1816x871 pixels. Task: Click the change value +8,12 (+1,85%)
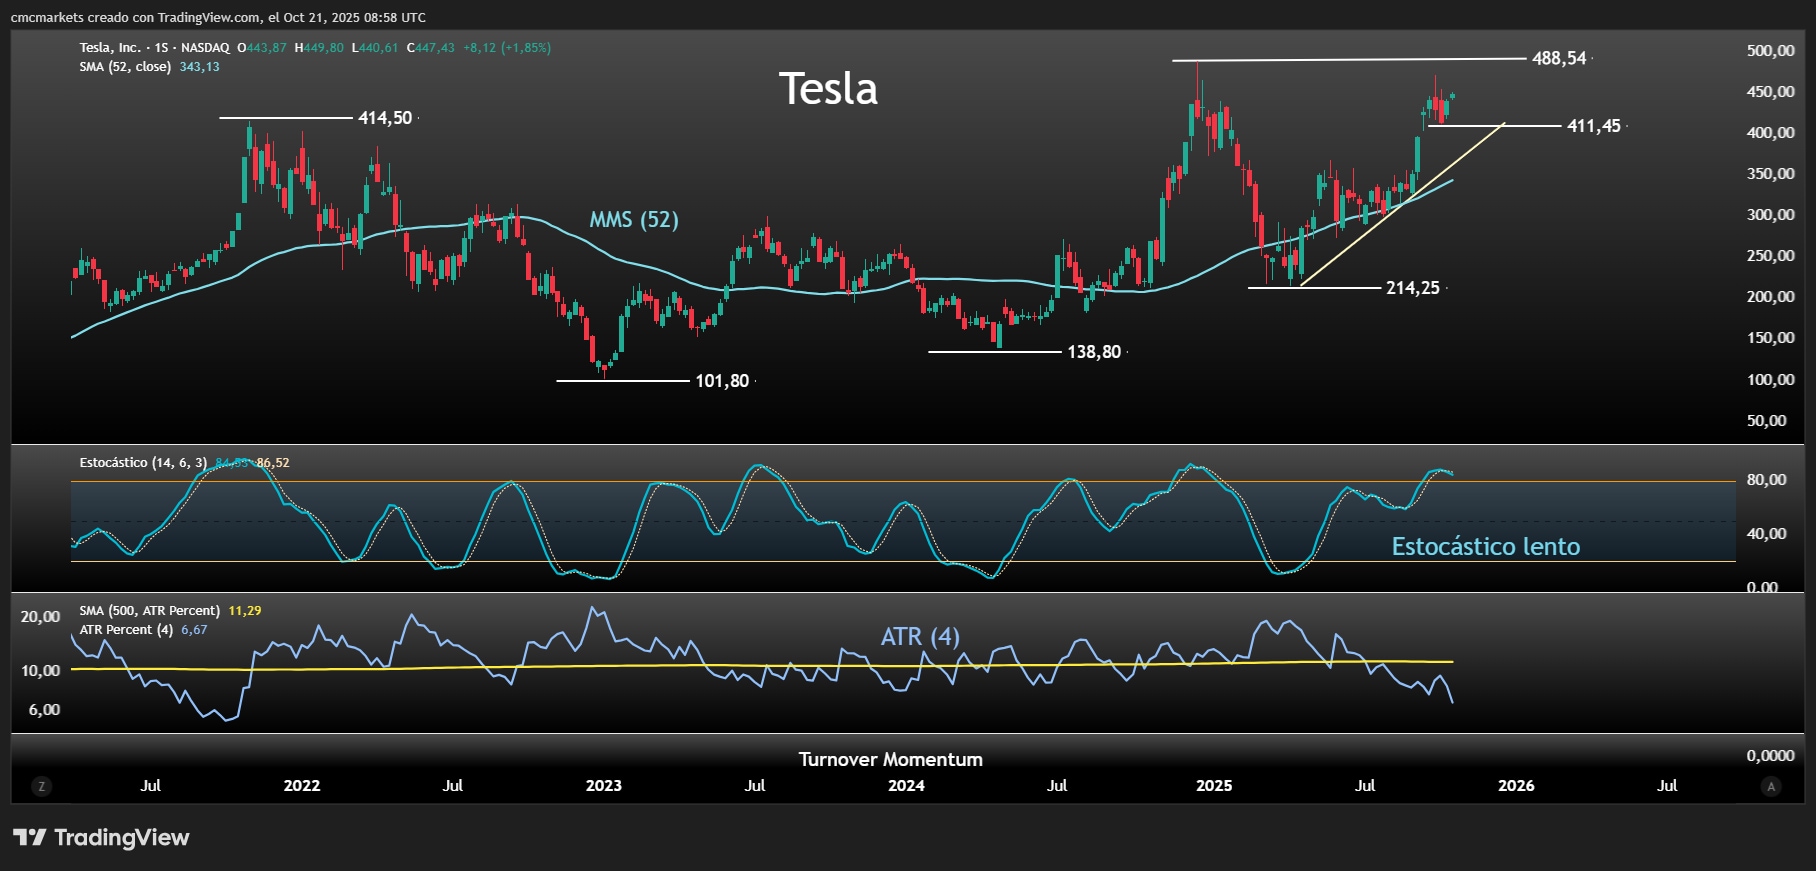click(507, 48)
